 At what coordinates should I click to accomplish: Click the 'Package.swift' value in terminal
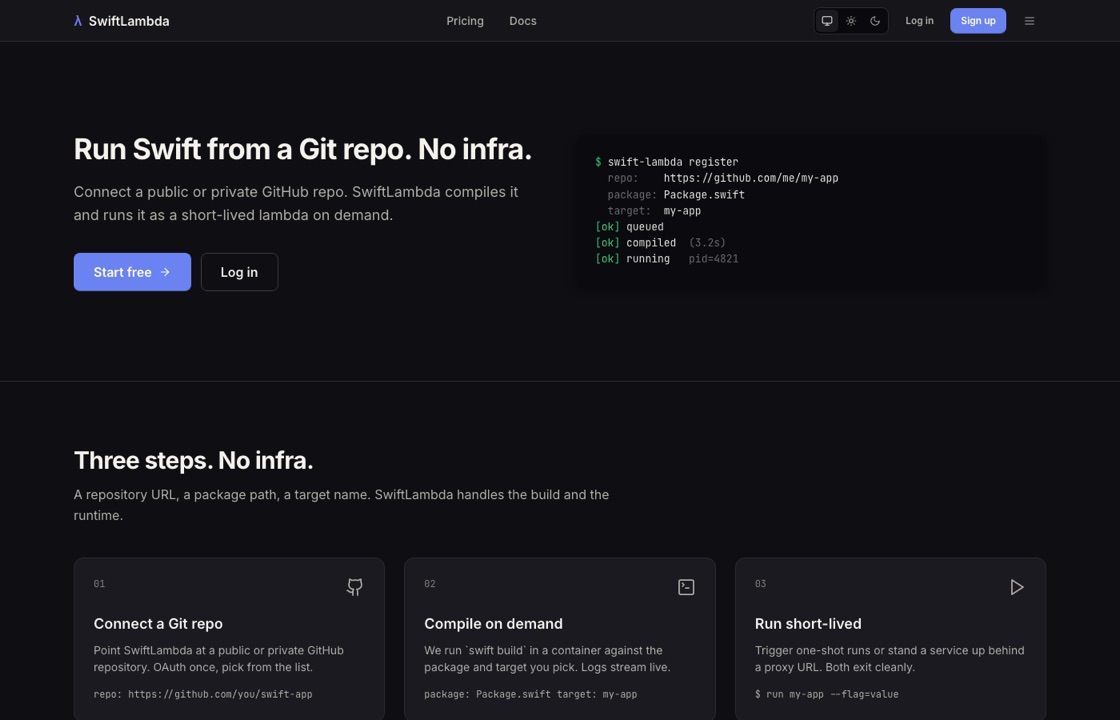[x=704, y=194]
